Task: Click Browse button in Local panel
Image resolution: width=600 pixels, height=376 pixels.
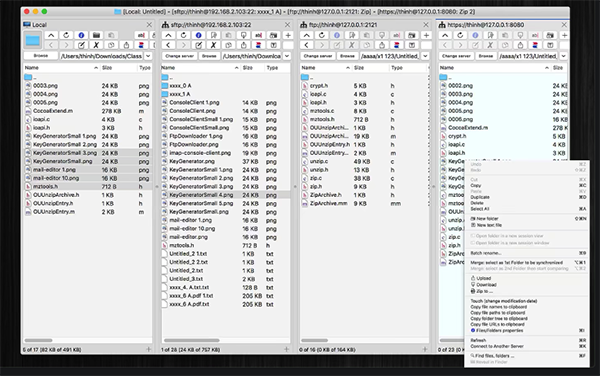Action: pyautogui.click(x=41, y=56)
